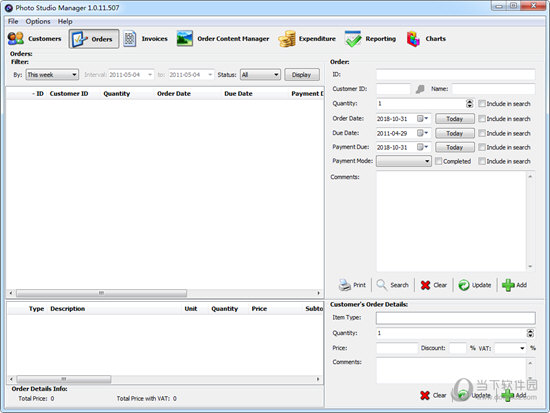Image resolution: width=550 pixels, height=413 pixels.
Task: Open the filter By 'This week' dropdown
Action: point(52,75)
